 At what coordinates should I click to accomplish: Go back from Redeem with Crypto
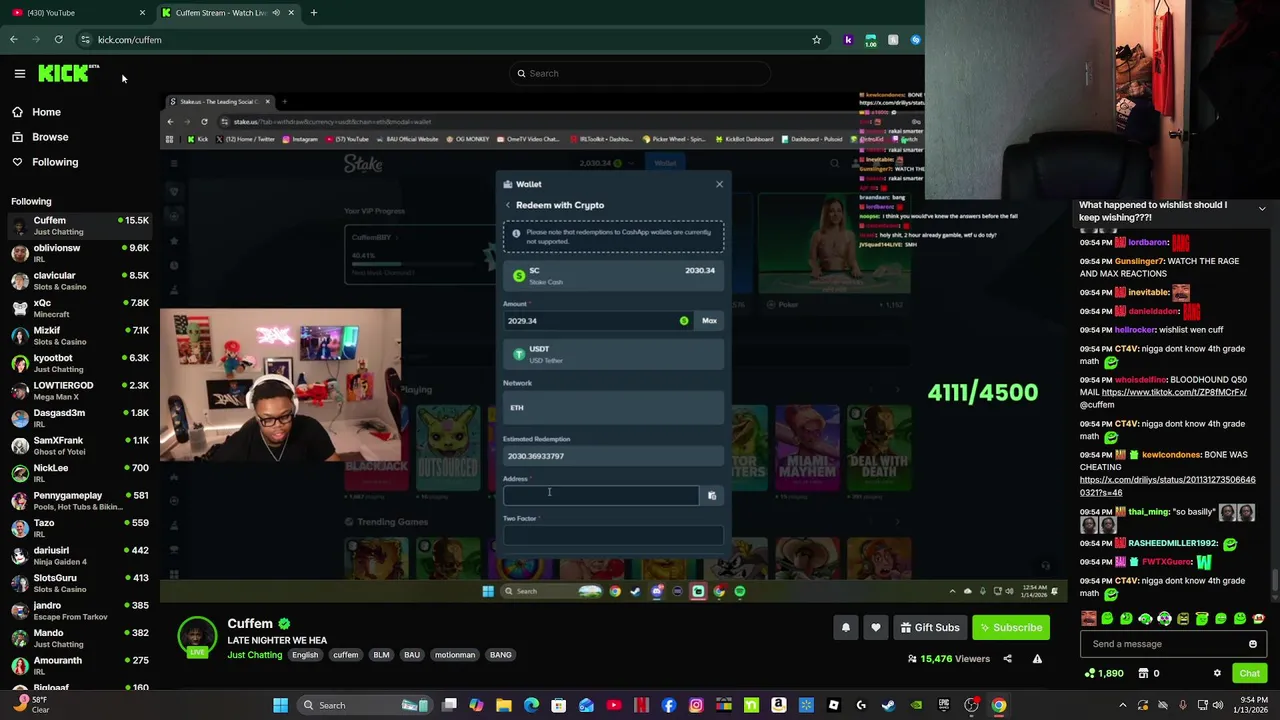click(x=508, y=205)
